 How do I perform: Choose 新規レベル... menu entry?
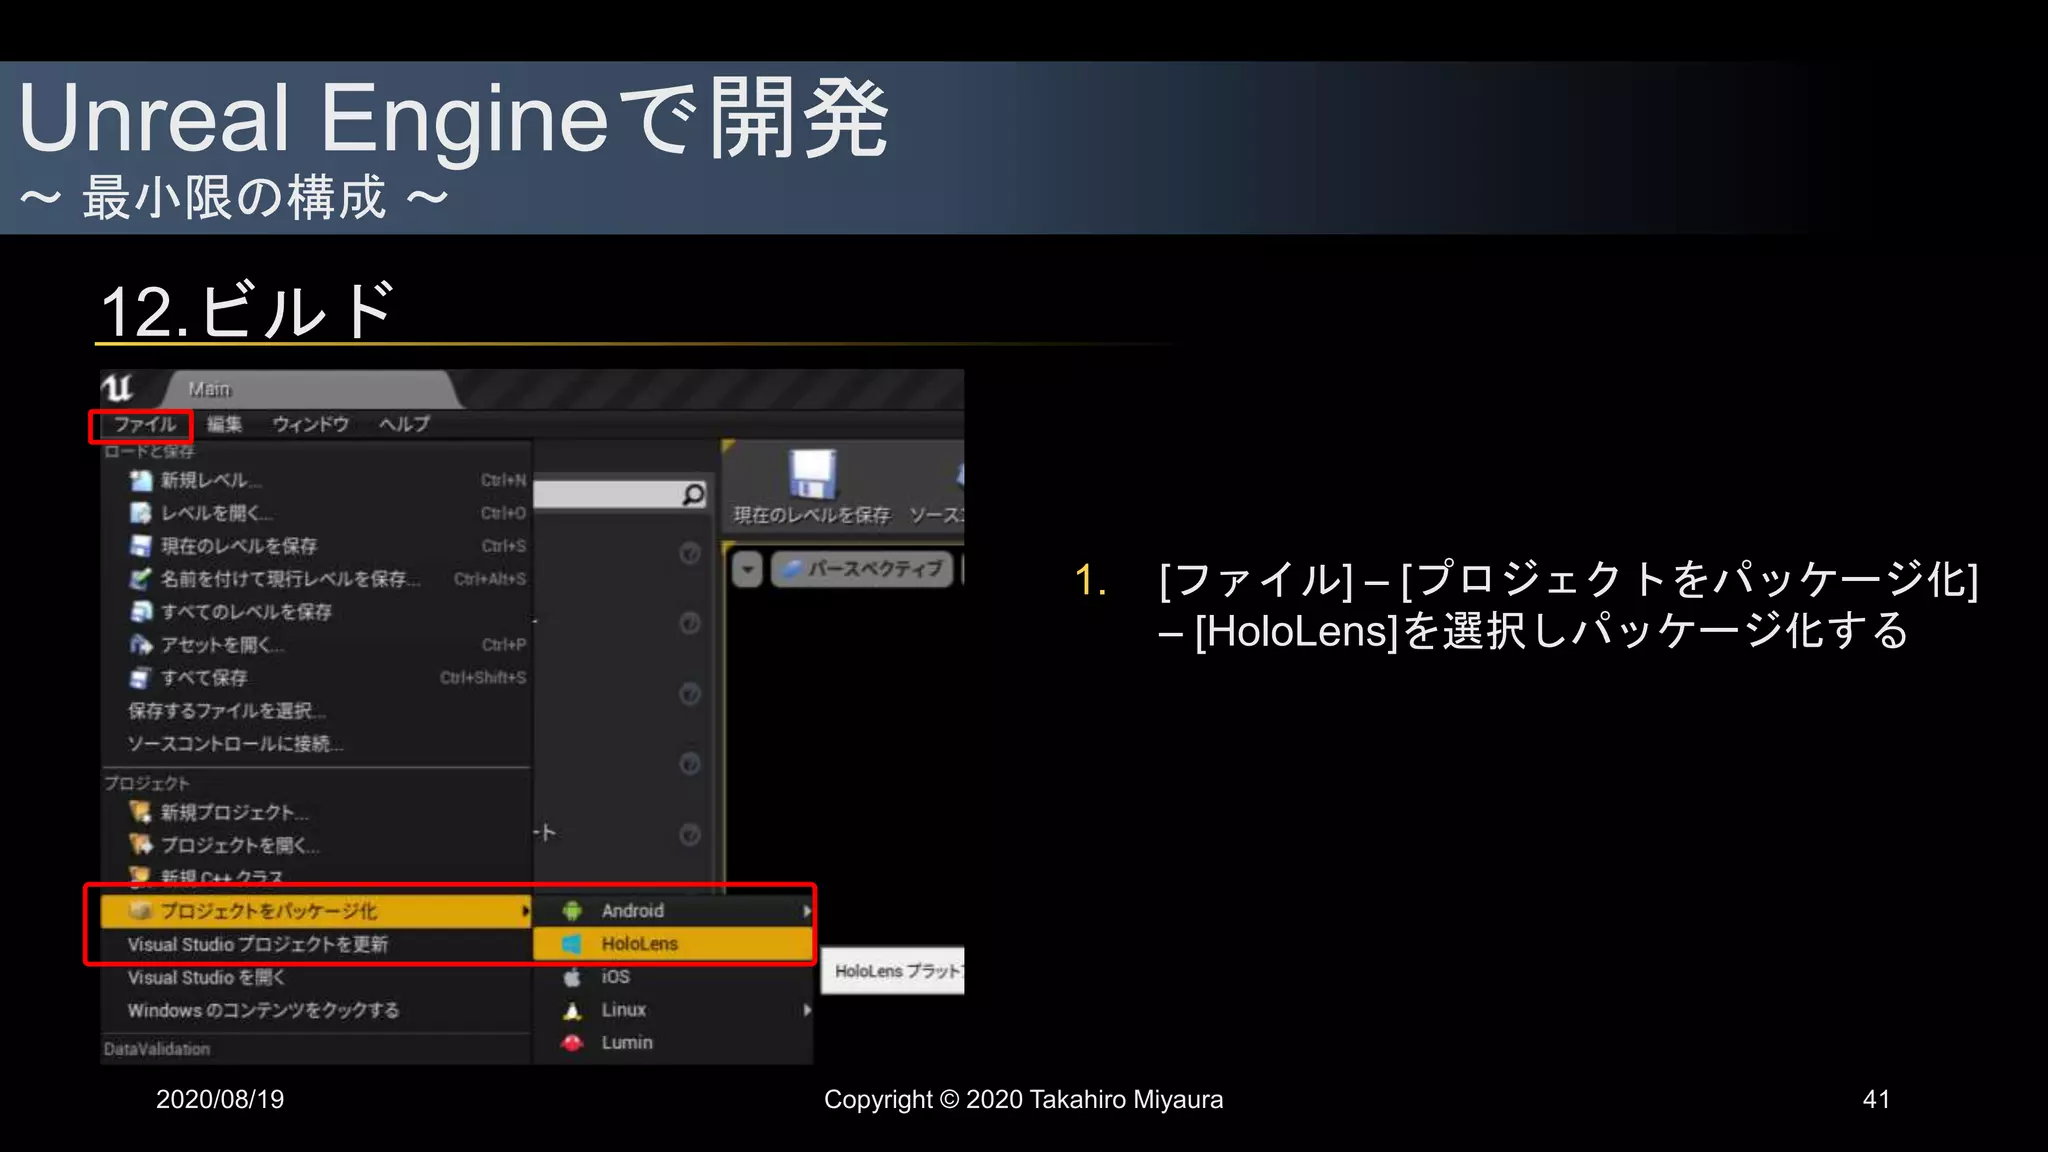[x=316, y=481]
